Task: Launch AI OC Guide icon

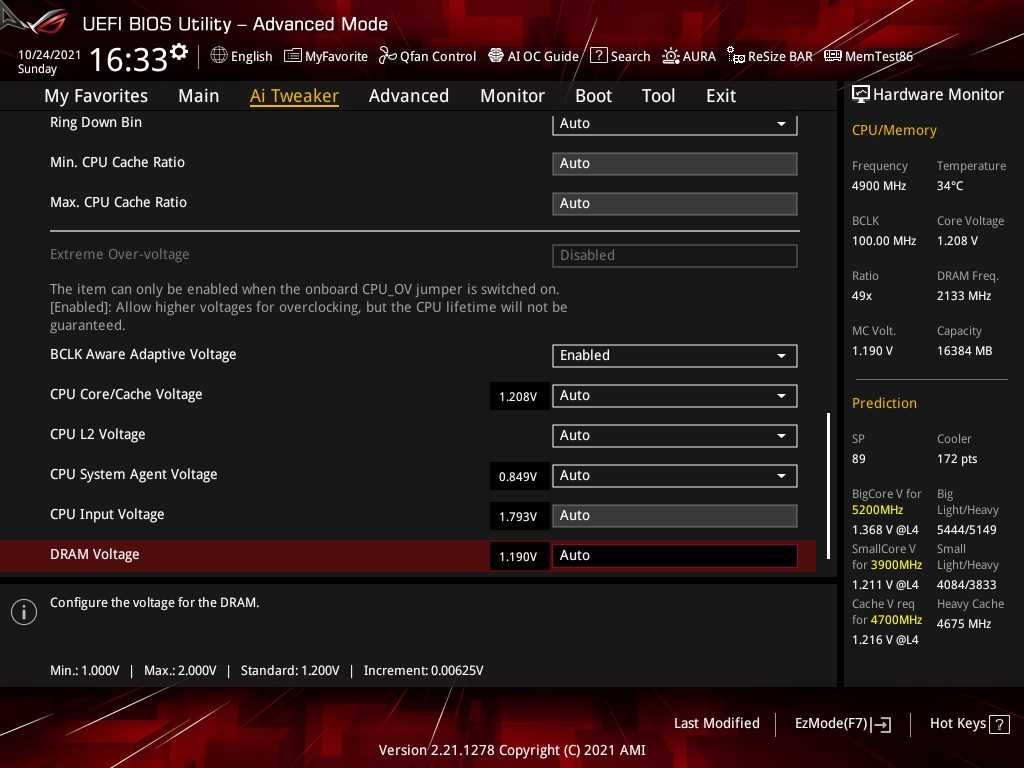Action: [496, 56]
